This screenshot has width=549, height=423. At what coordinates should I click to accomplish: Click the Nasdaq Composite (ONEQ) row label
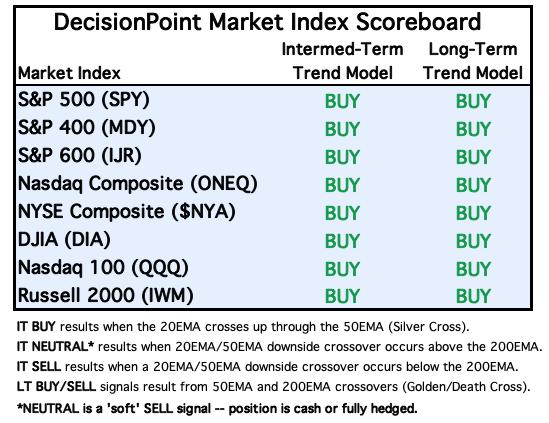[138, 184]
